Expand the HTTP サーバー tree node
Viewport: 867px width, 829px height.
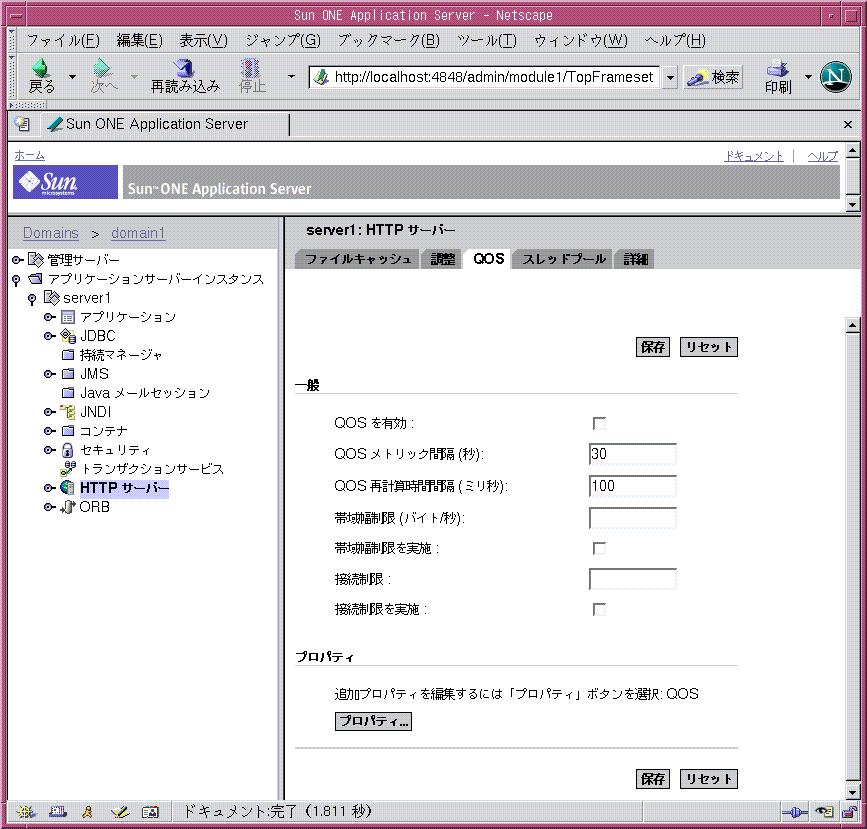(49, 488)
